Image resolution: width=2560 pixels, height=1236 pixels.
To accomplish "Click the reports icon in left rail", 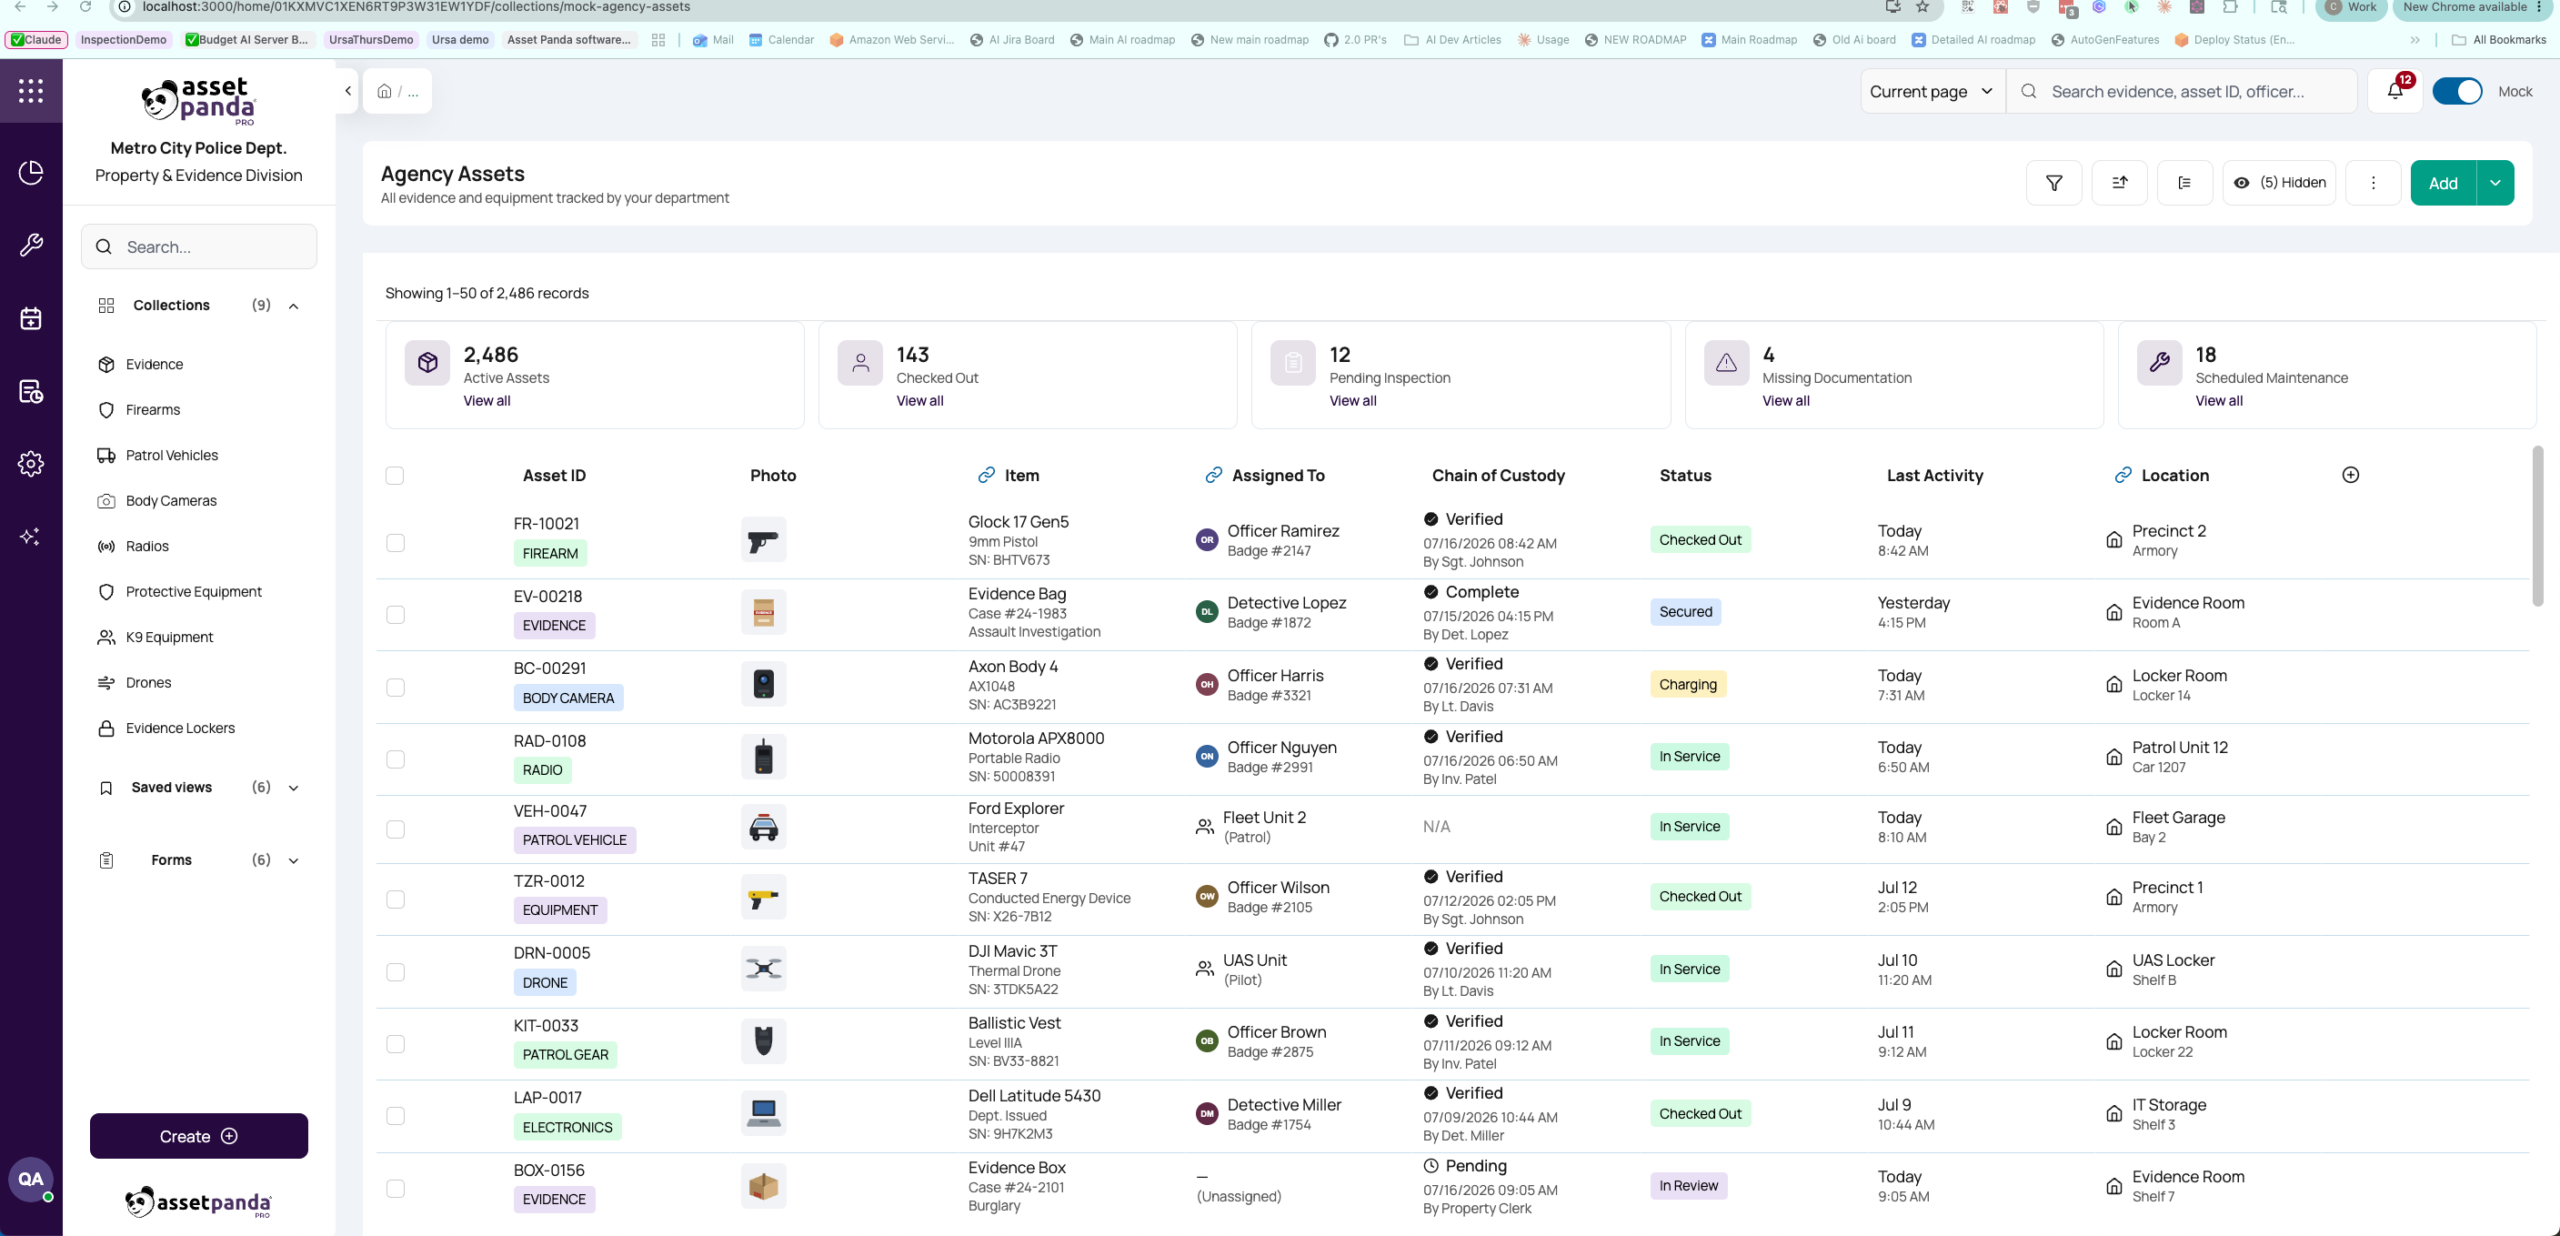I will coord(31,391).
